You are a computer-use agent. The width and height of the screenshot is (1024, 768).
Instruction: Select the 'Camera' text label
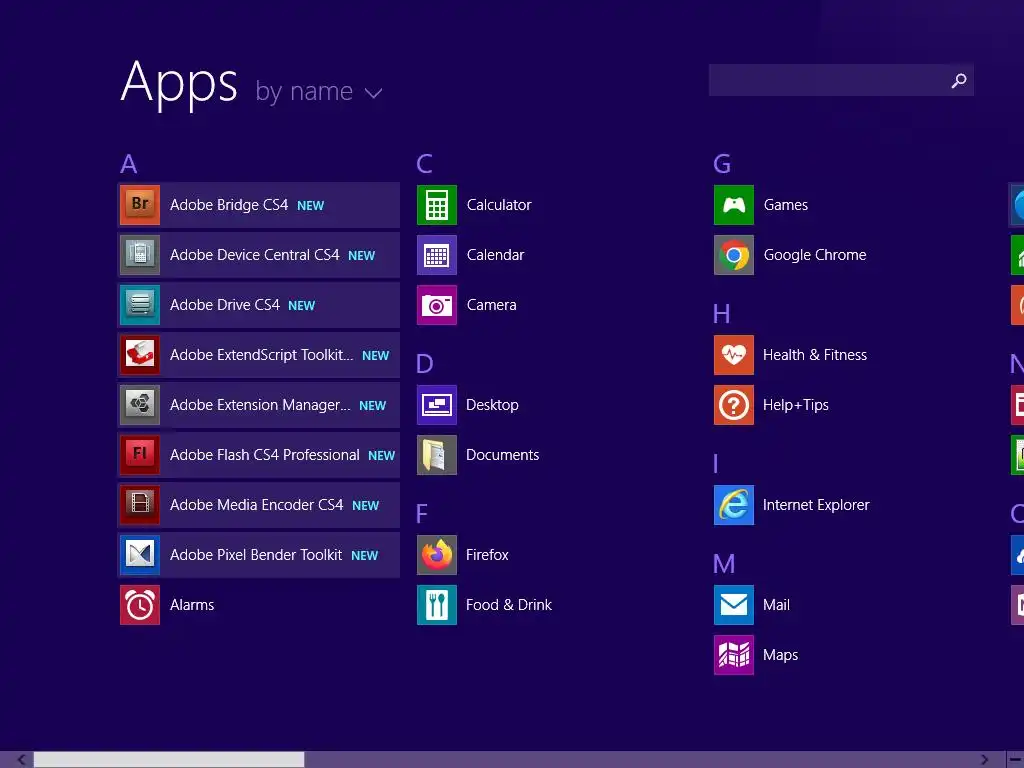pyautogui.click(x=491, y=305)
